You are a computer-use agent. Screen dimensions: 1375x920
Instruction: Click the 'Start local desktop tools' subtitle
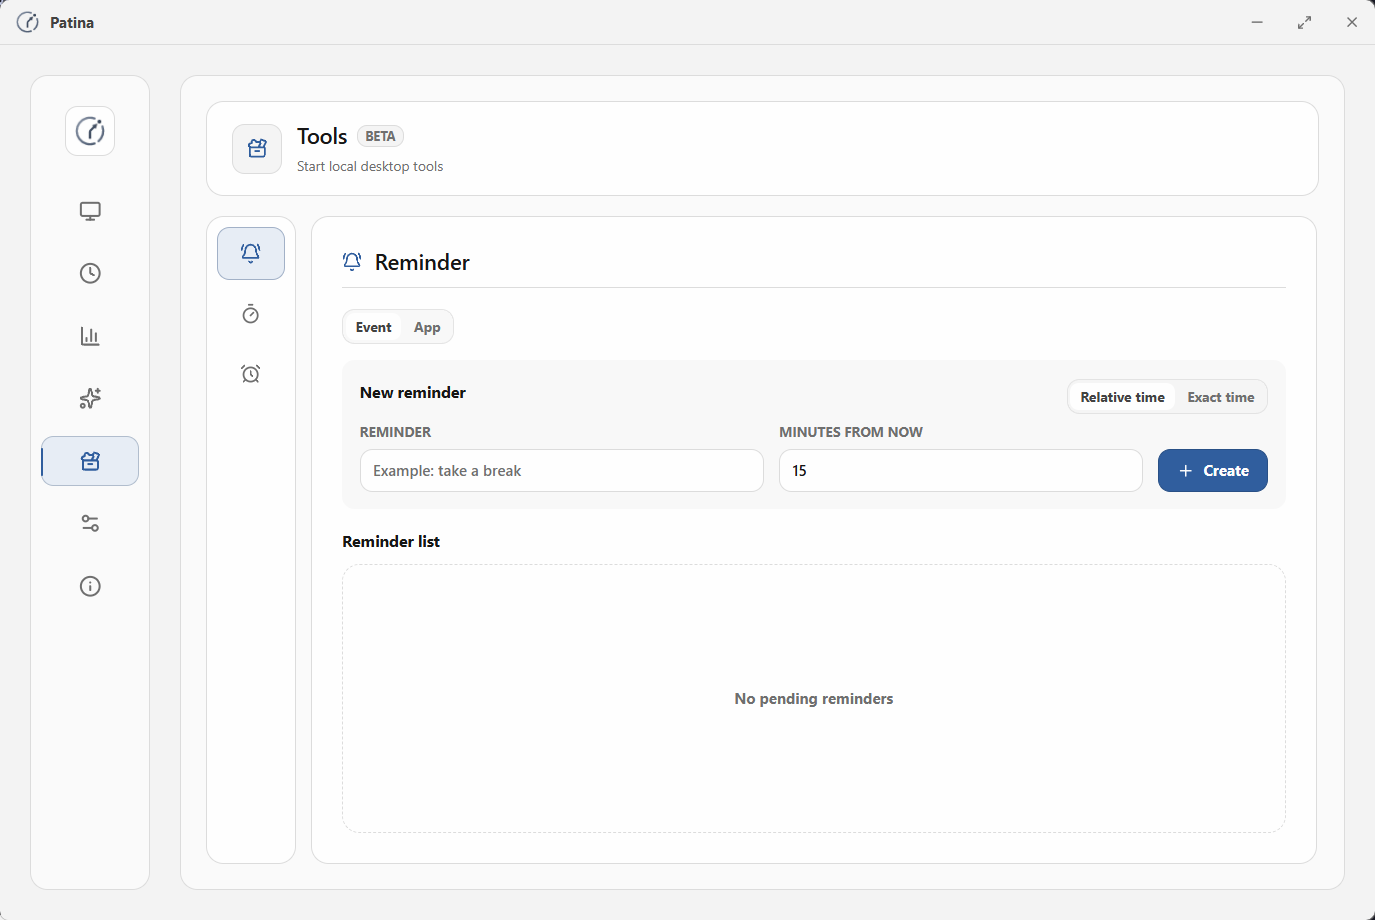coord(370,166)
